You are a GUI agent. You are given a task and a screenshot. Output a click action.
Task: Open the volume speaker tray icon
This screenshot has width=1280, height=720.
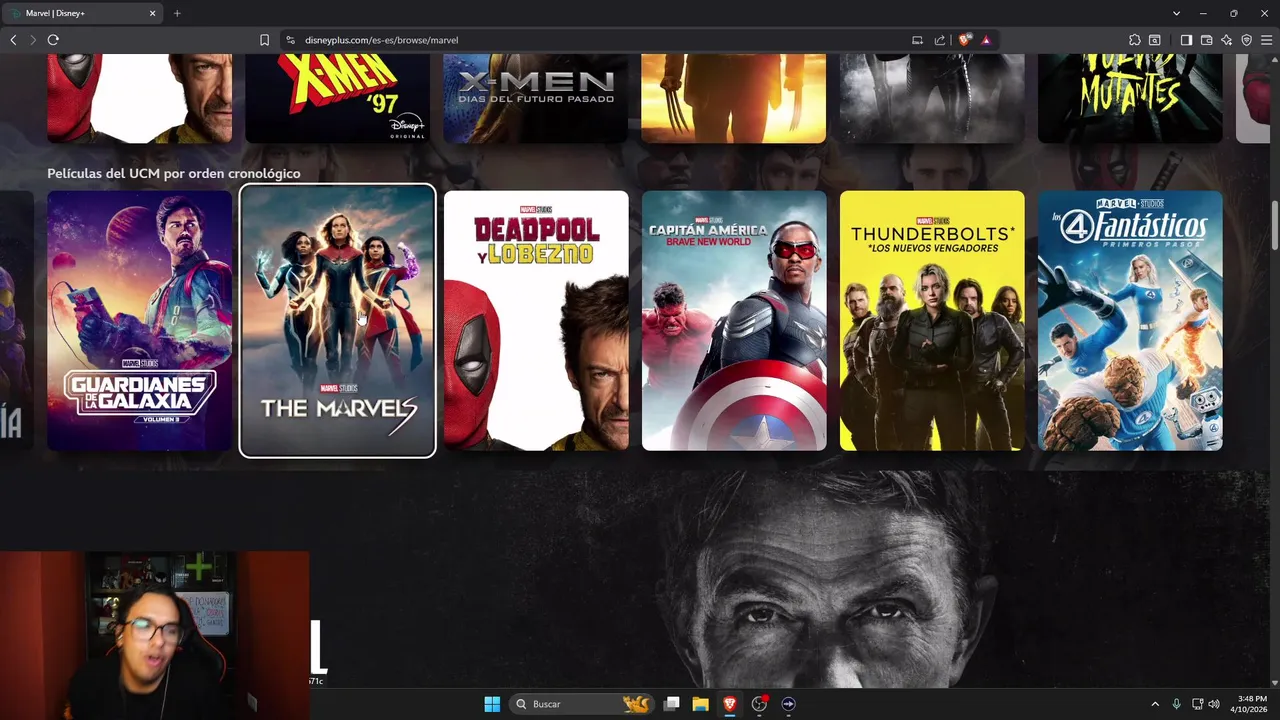click(1214, 704)
